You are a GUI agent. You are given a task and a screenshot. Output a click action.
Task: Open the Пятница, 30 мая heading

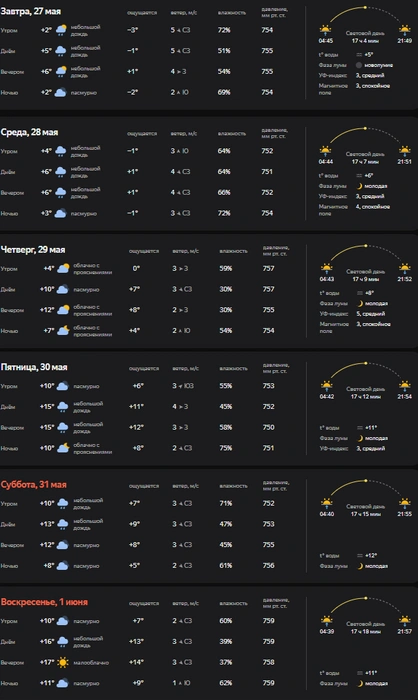pos(34,367)
